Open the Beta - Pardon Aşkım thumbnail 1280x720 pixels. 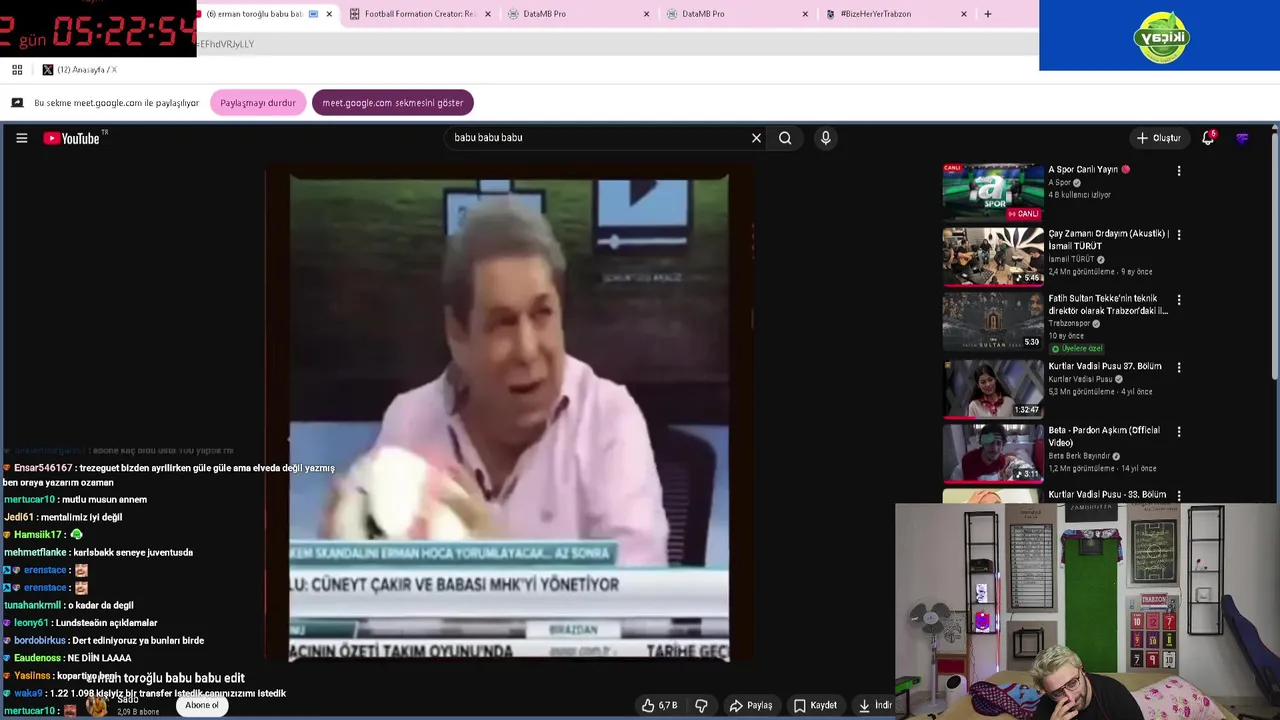[x=993, y=452]
